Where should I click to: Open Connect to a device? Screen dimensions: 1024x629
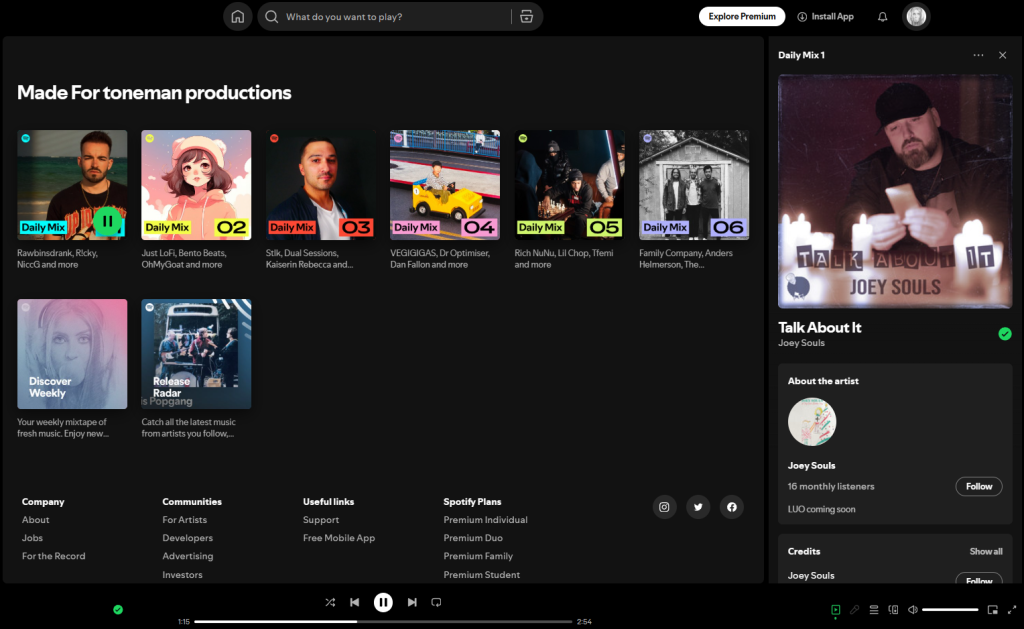(x=893, y=609)
